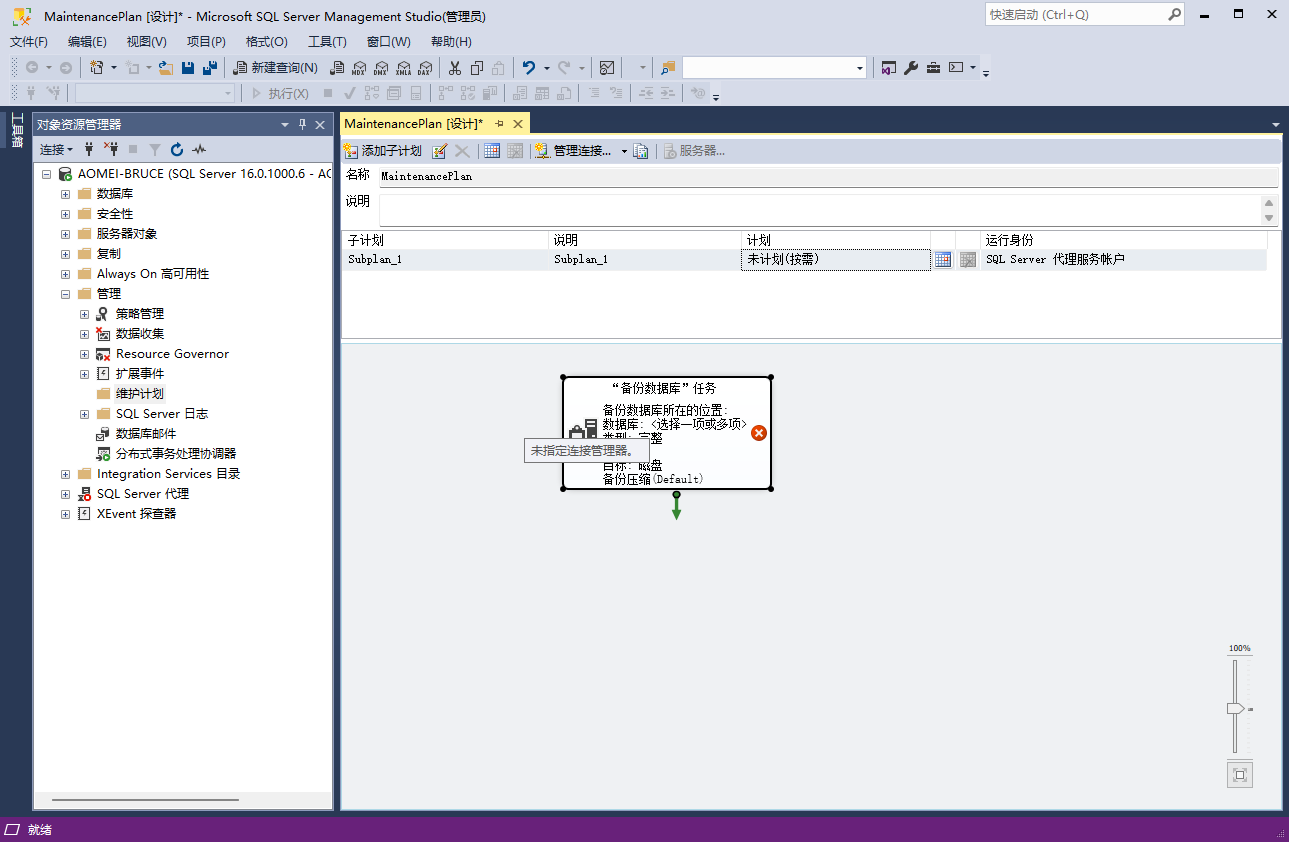Open the 管理连接 dropdown arrow

(x=624, y=151)
